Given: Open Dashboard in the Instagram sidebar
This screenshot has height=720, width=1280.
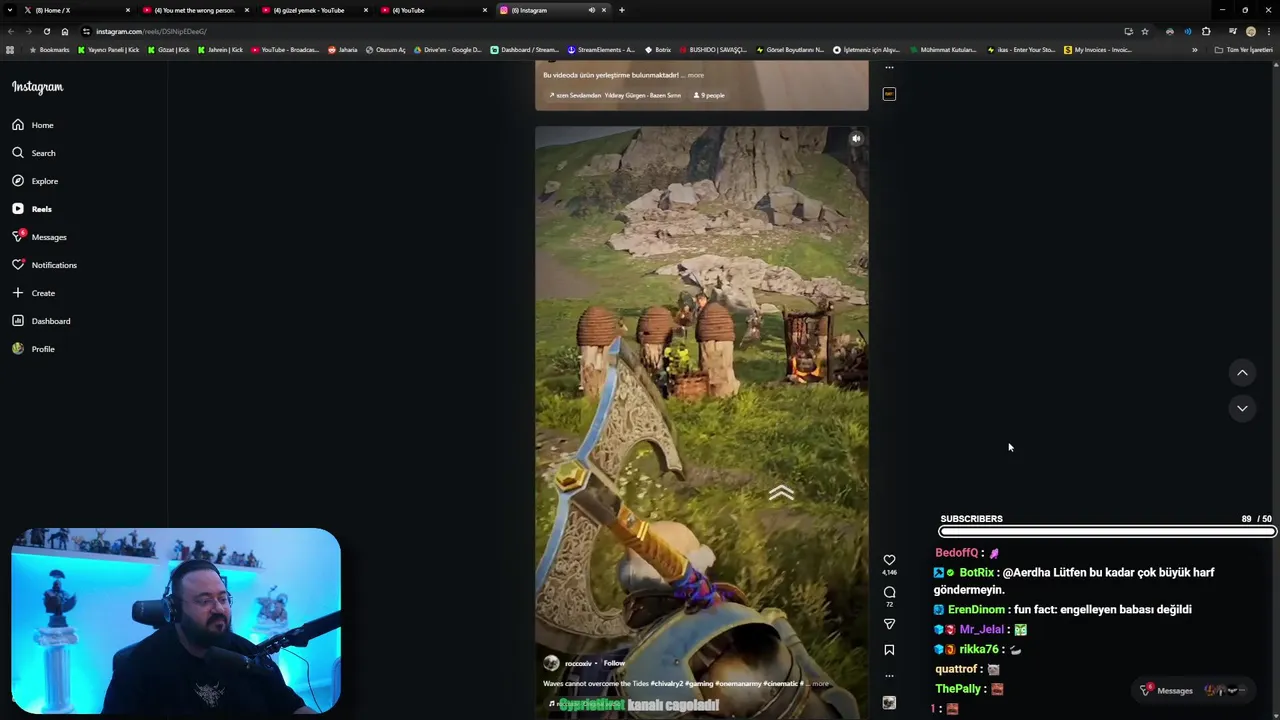Looking at the screenshot, I should [x=41, y=321].
